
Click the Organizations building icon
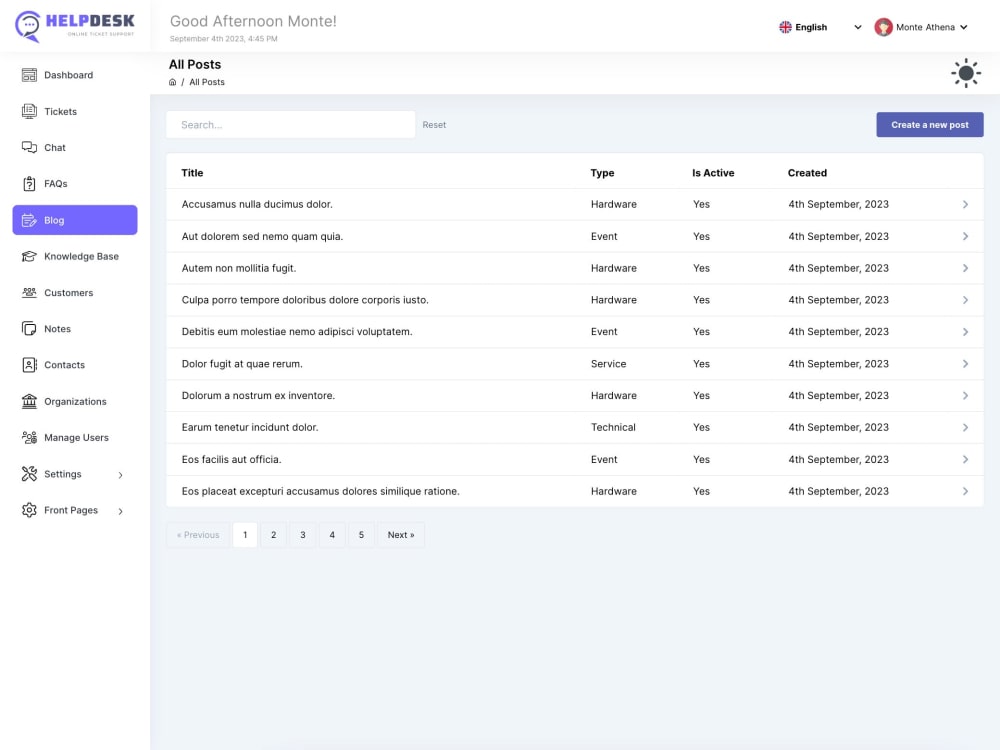click(29, 401)
